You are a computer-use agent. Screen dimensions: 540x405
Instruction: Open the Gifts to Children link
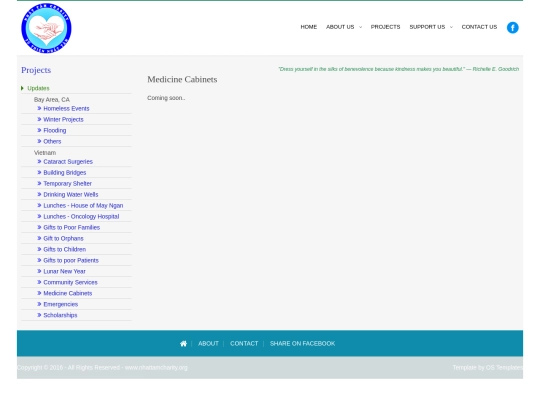[x=64, y=249]
